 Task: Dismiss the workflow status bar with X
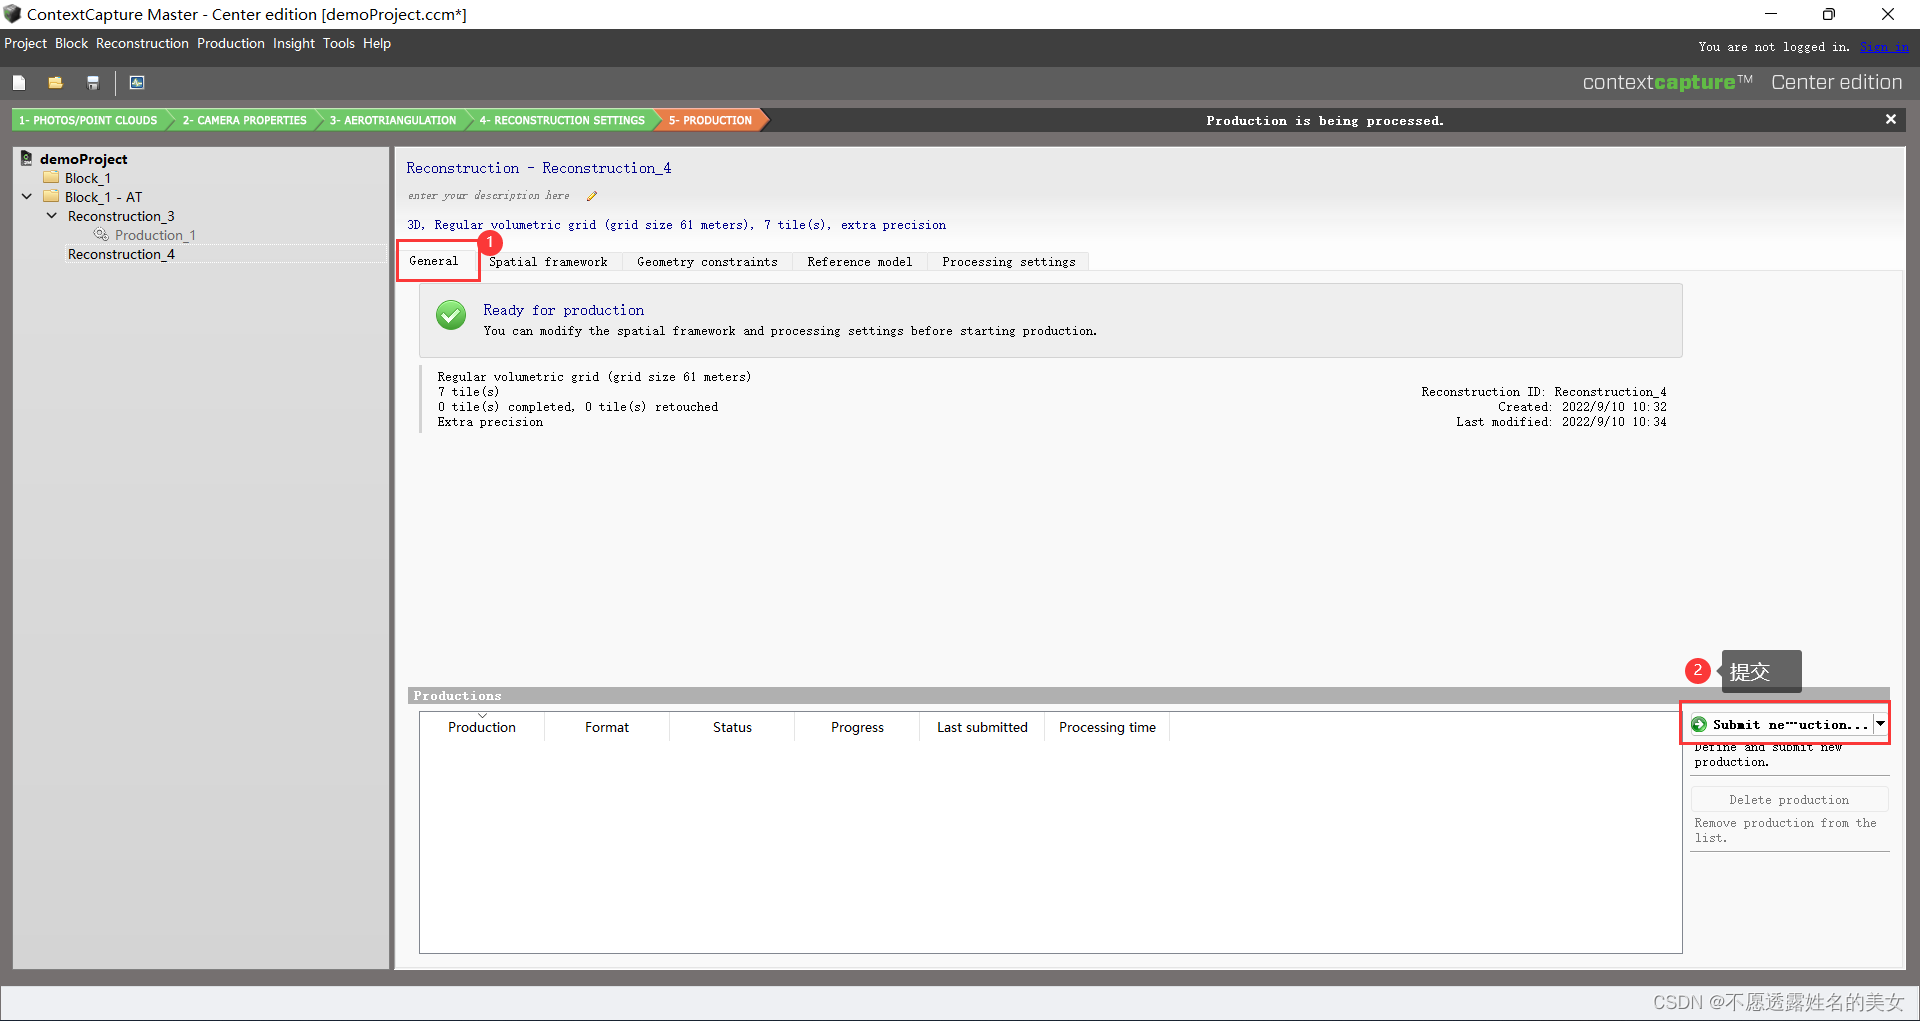(1891, 119)
